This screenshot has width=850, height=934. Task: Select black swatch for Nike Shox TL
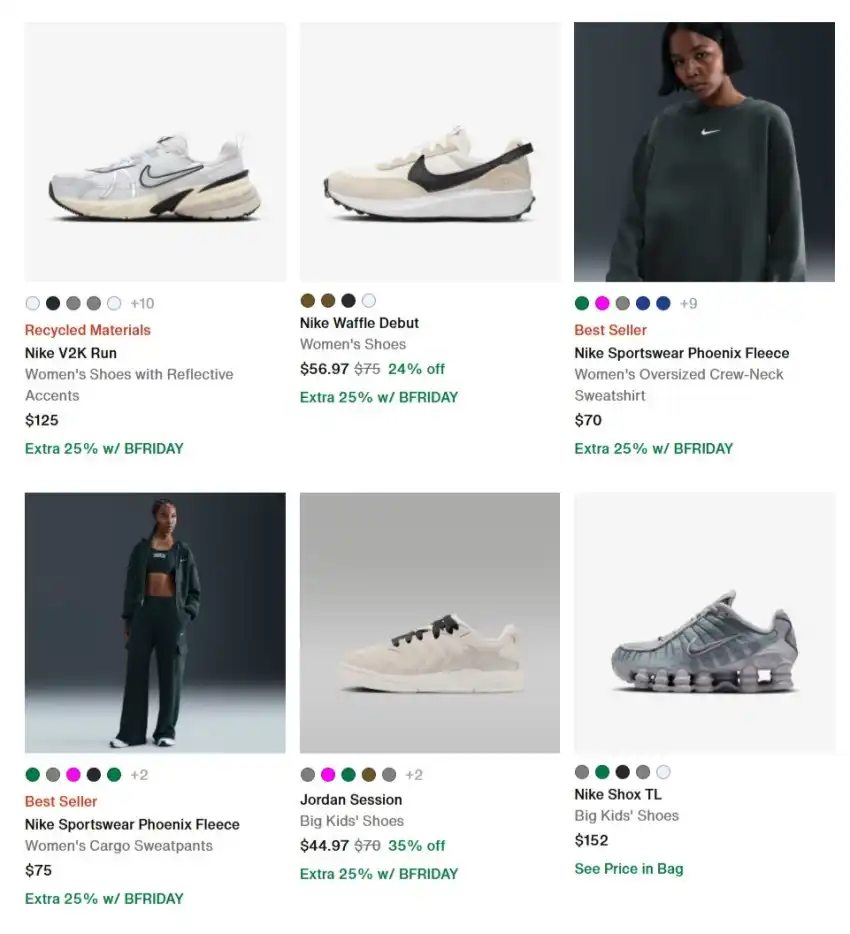[x=622, y=771]
